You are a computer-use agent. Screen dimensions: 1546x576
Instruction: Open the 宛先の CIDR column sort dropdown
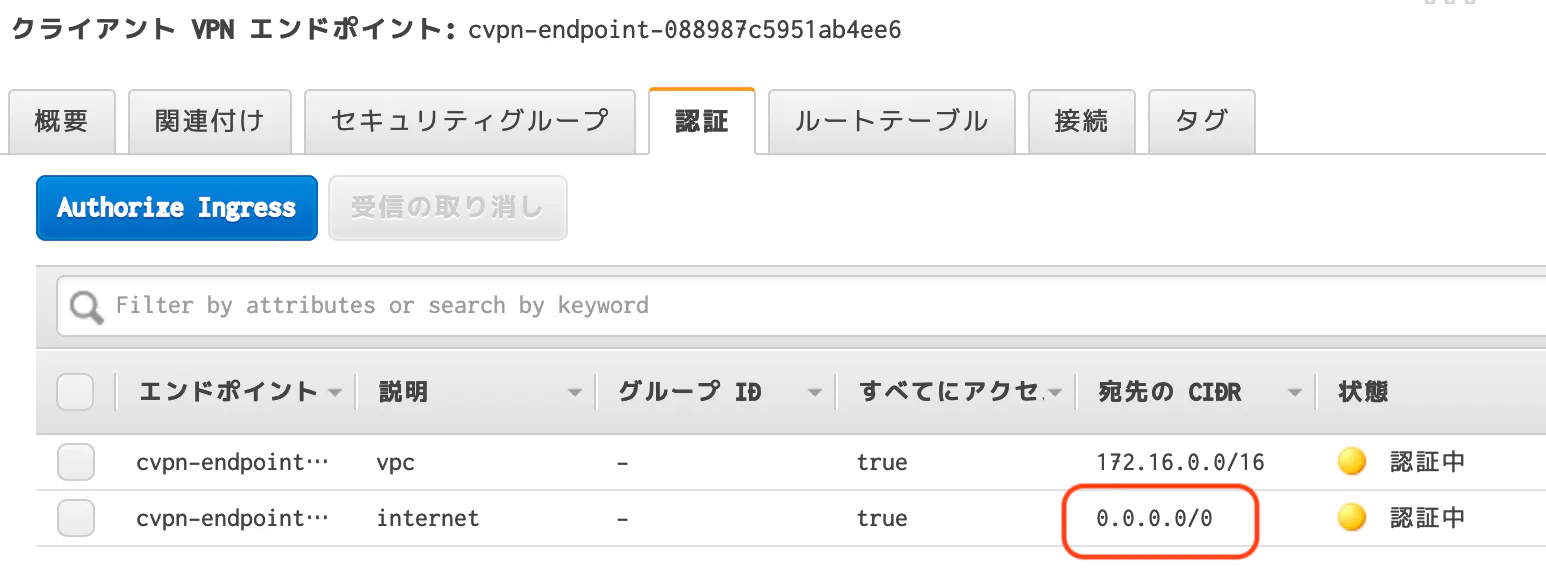(1295, 391)
